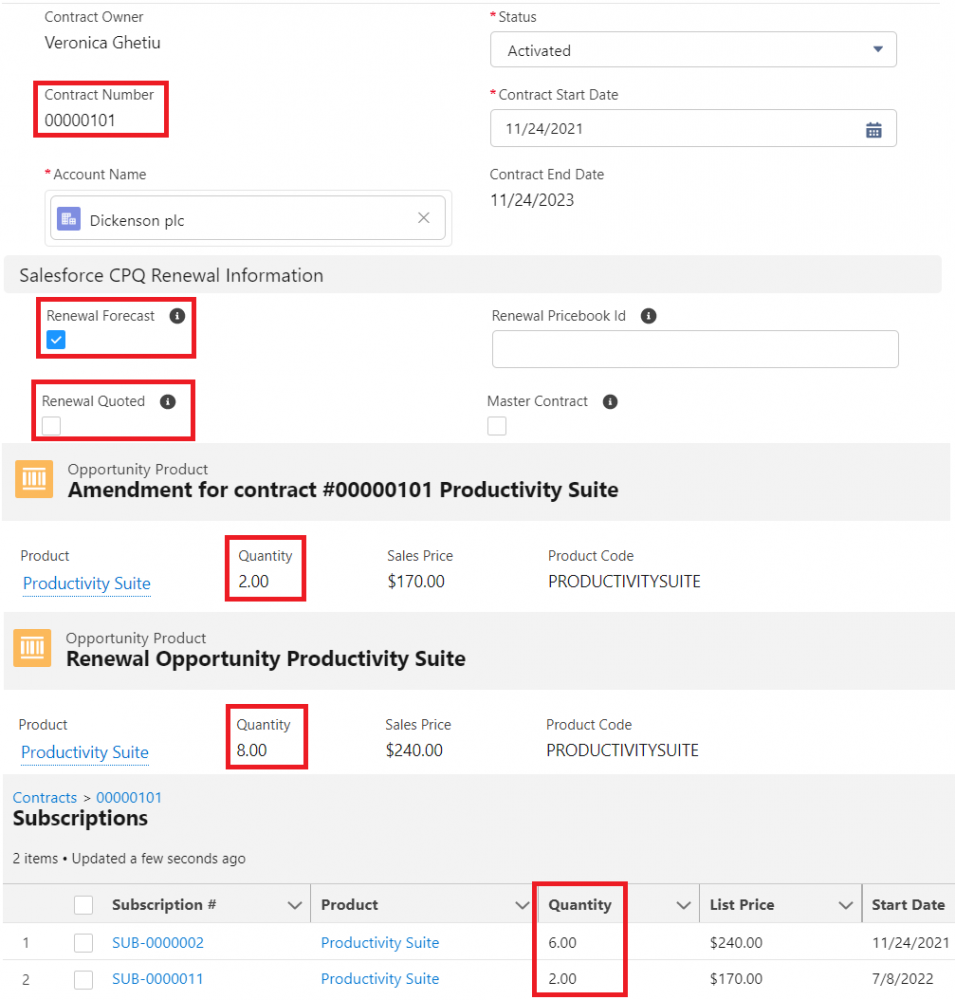Clear the Dickenson plc account selection
The width and height of the screenshot is (955, 1000).
[x=424, y=218]
